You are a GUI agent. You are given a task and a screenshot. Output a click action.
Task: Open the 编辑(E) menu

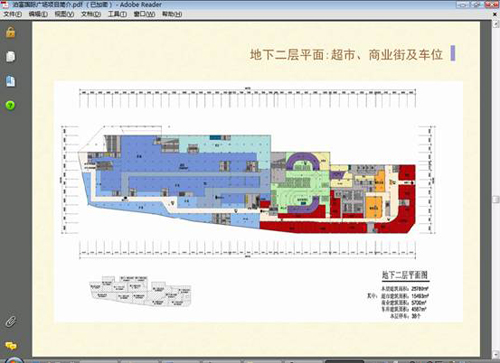point(38,14)
